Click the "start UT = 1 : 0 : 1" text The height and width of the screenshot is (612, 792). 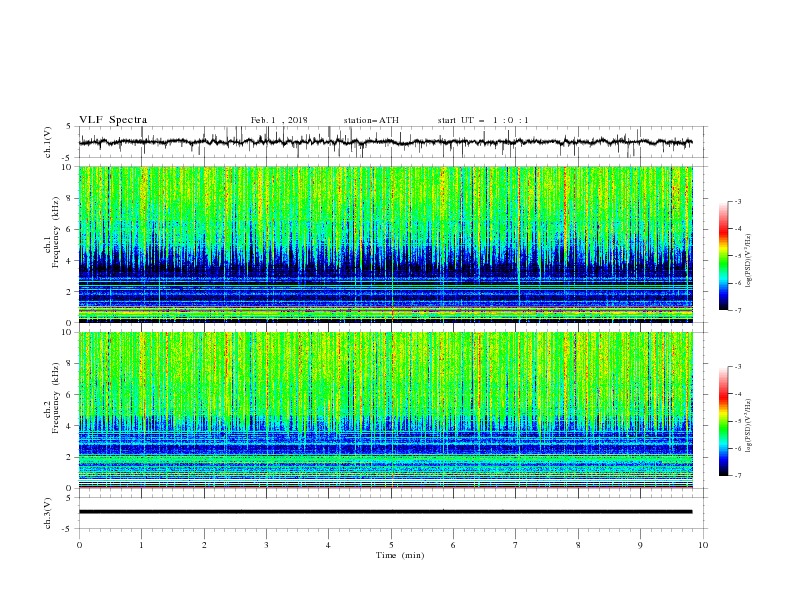(483, 120)
